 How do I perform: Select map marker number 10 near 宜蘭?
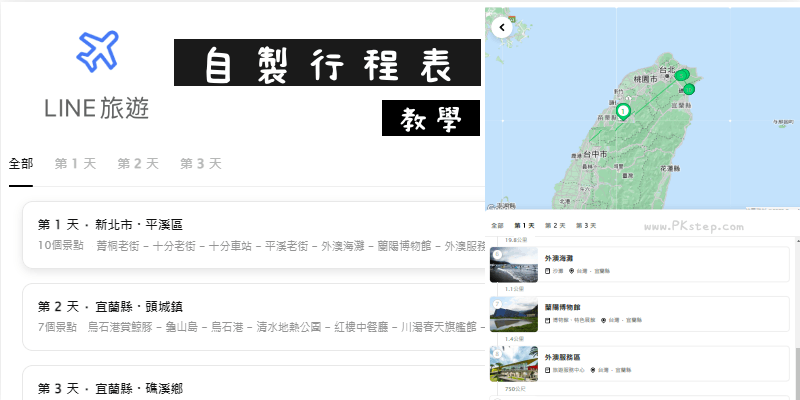pyautogui.click(x=689, y=89)
